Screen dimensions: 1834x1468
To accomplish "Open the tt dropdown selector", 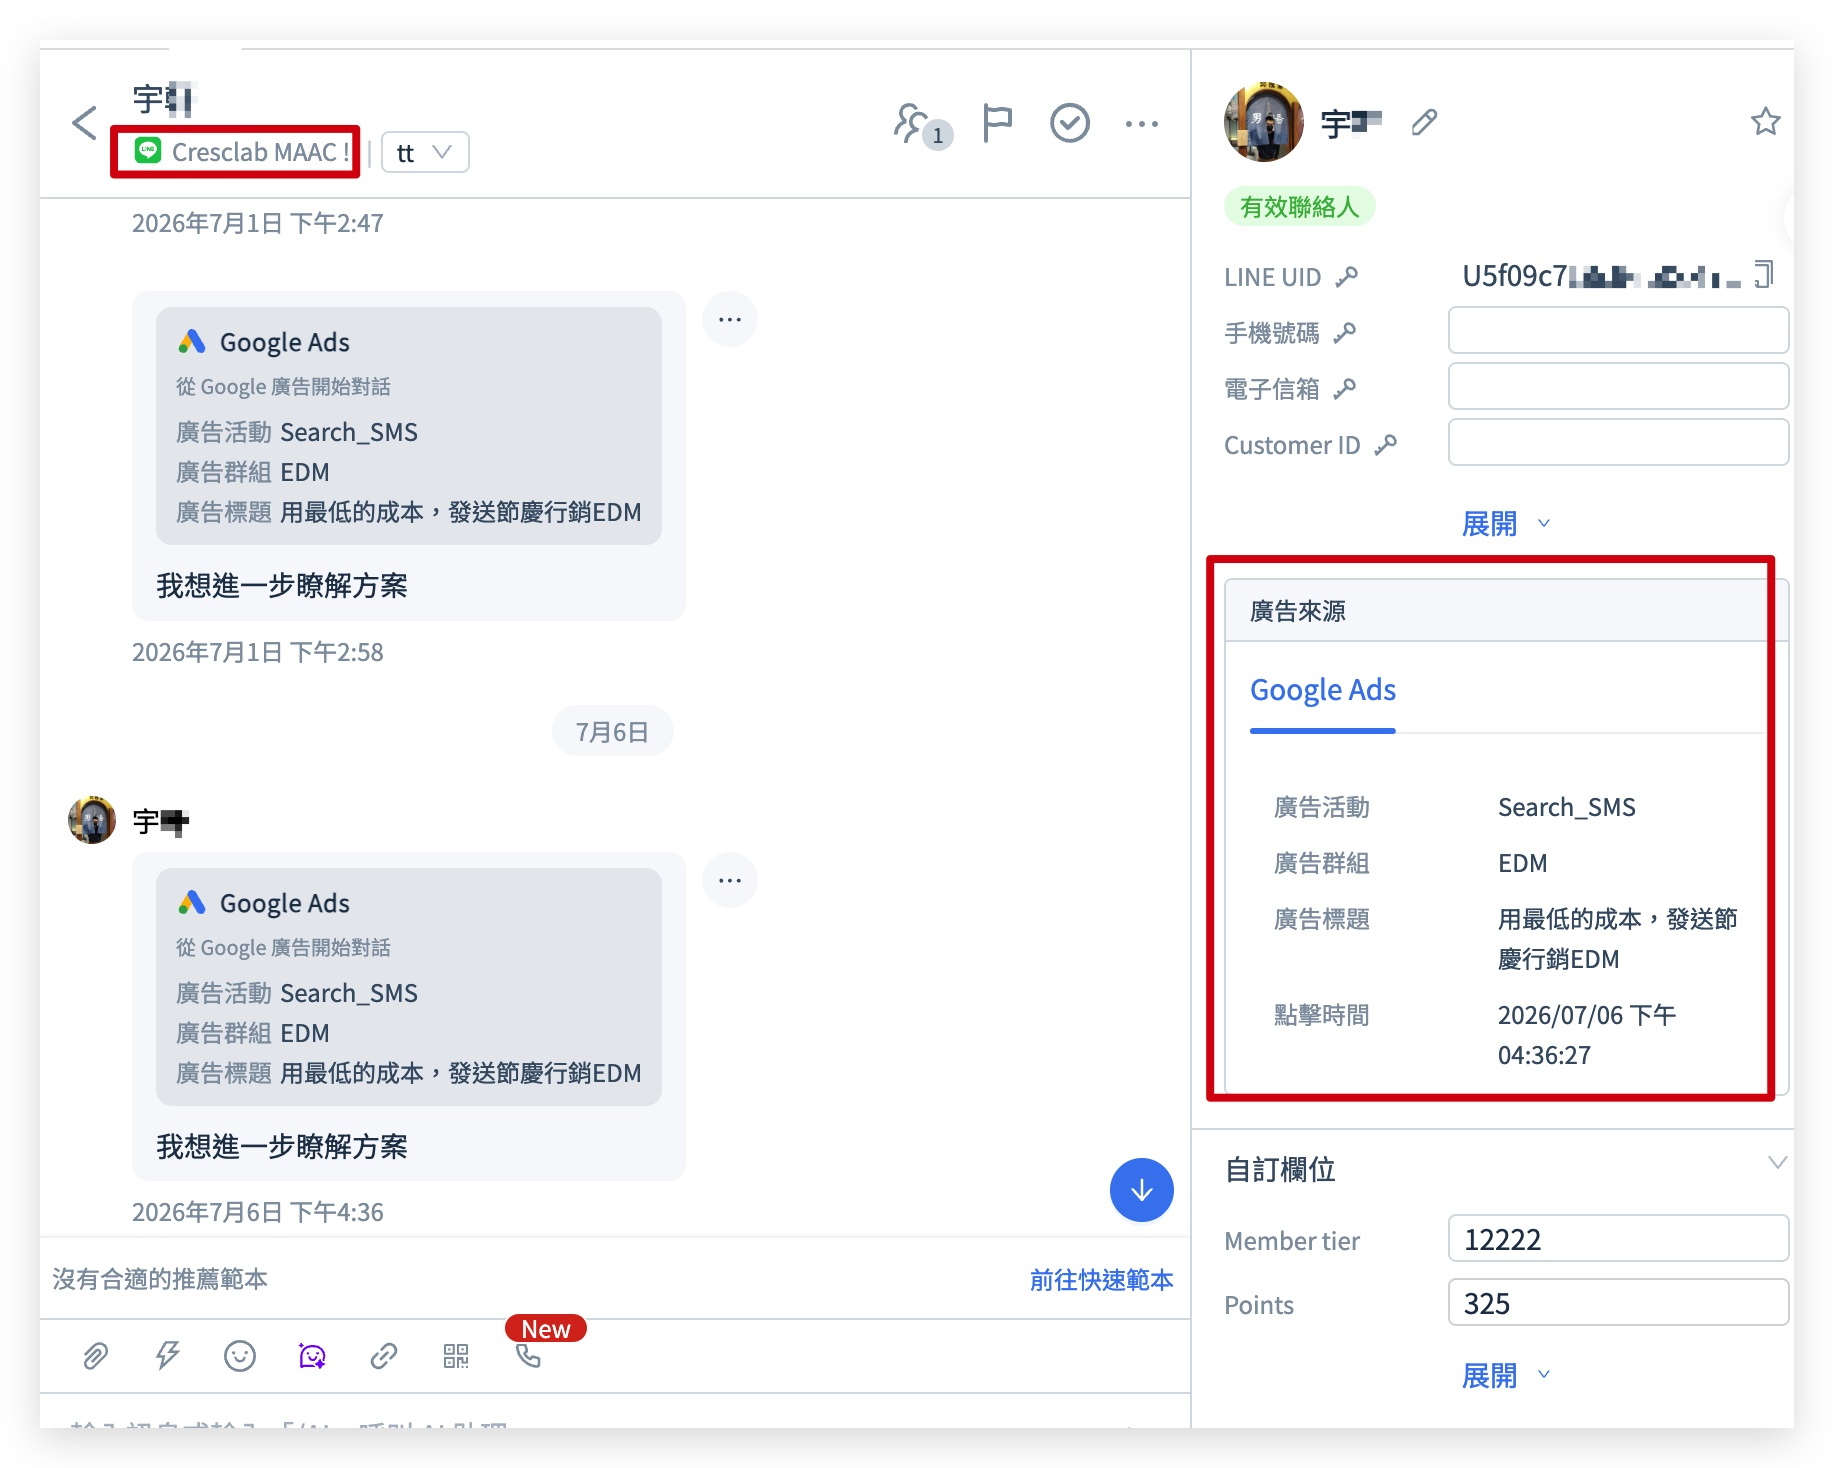I will [426, 152].
